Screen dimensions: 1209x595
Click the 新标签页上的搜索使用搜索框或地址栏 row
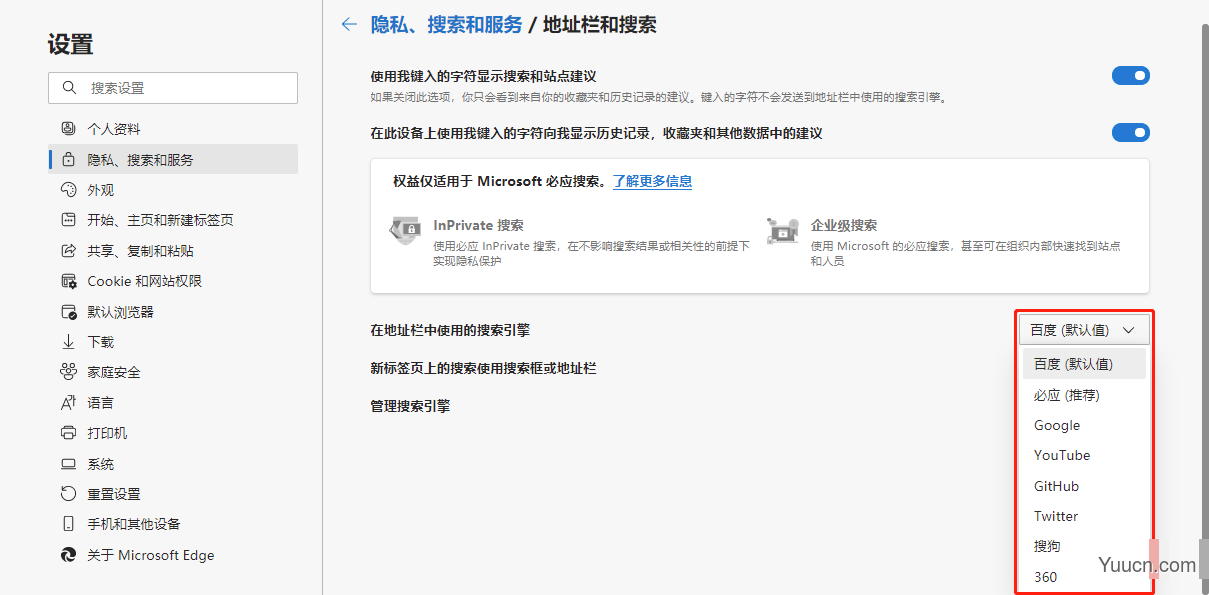click(x=483, y=368)
